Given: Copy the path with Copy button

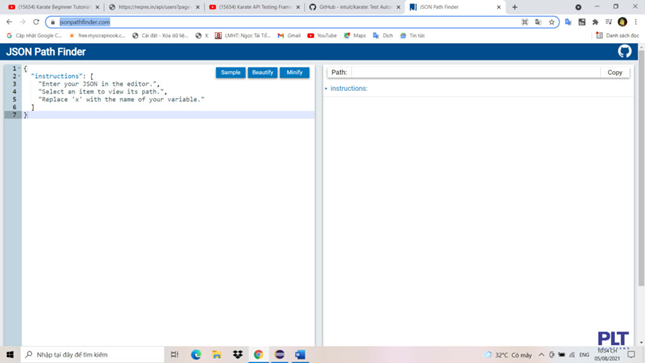Looking at the screenshot, I should [x=615, y=72].
